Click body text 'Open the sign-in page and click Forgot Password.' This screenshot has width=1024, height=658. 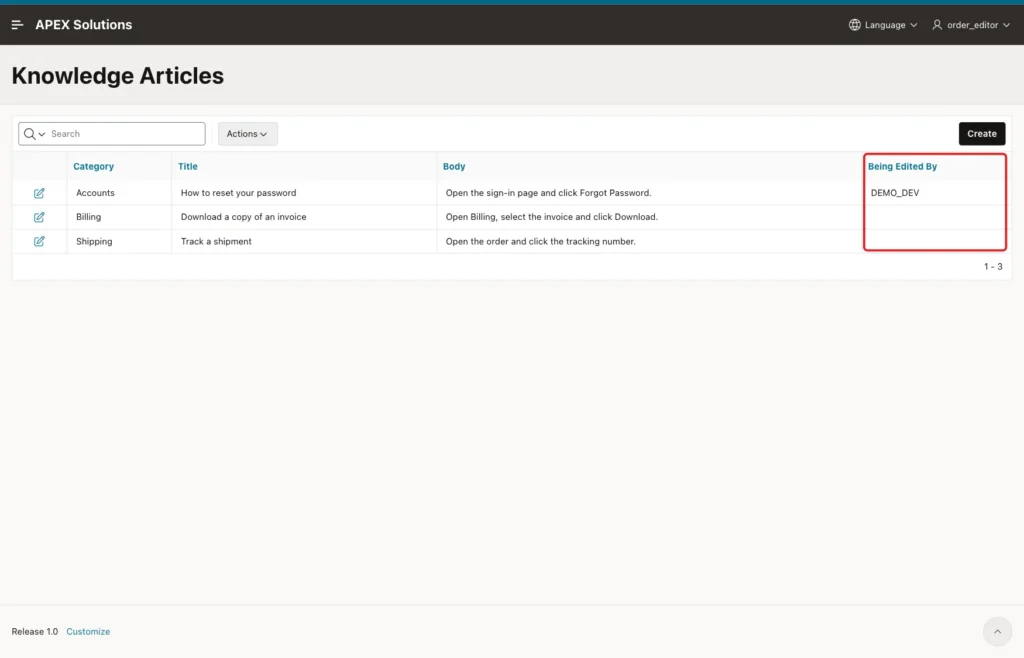coord(548,193)
